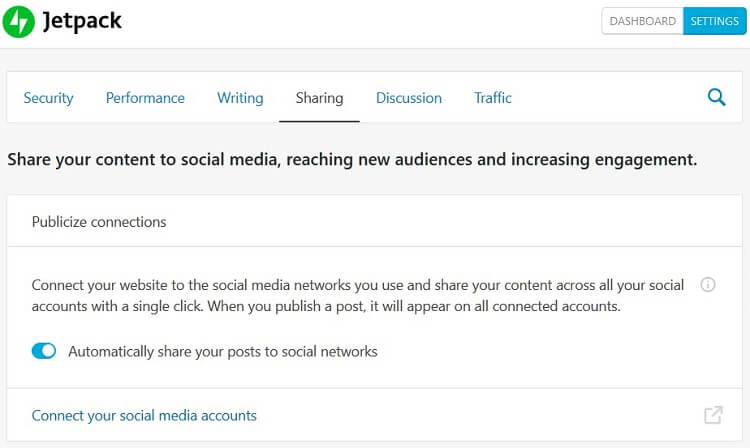Open the settings search magnifier icon
Screen dimensions: 750x448
coord(716,97)
